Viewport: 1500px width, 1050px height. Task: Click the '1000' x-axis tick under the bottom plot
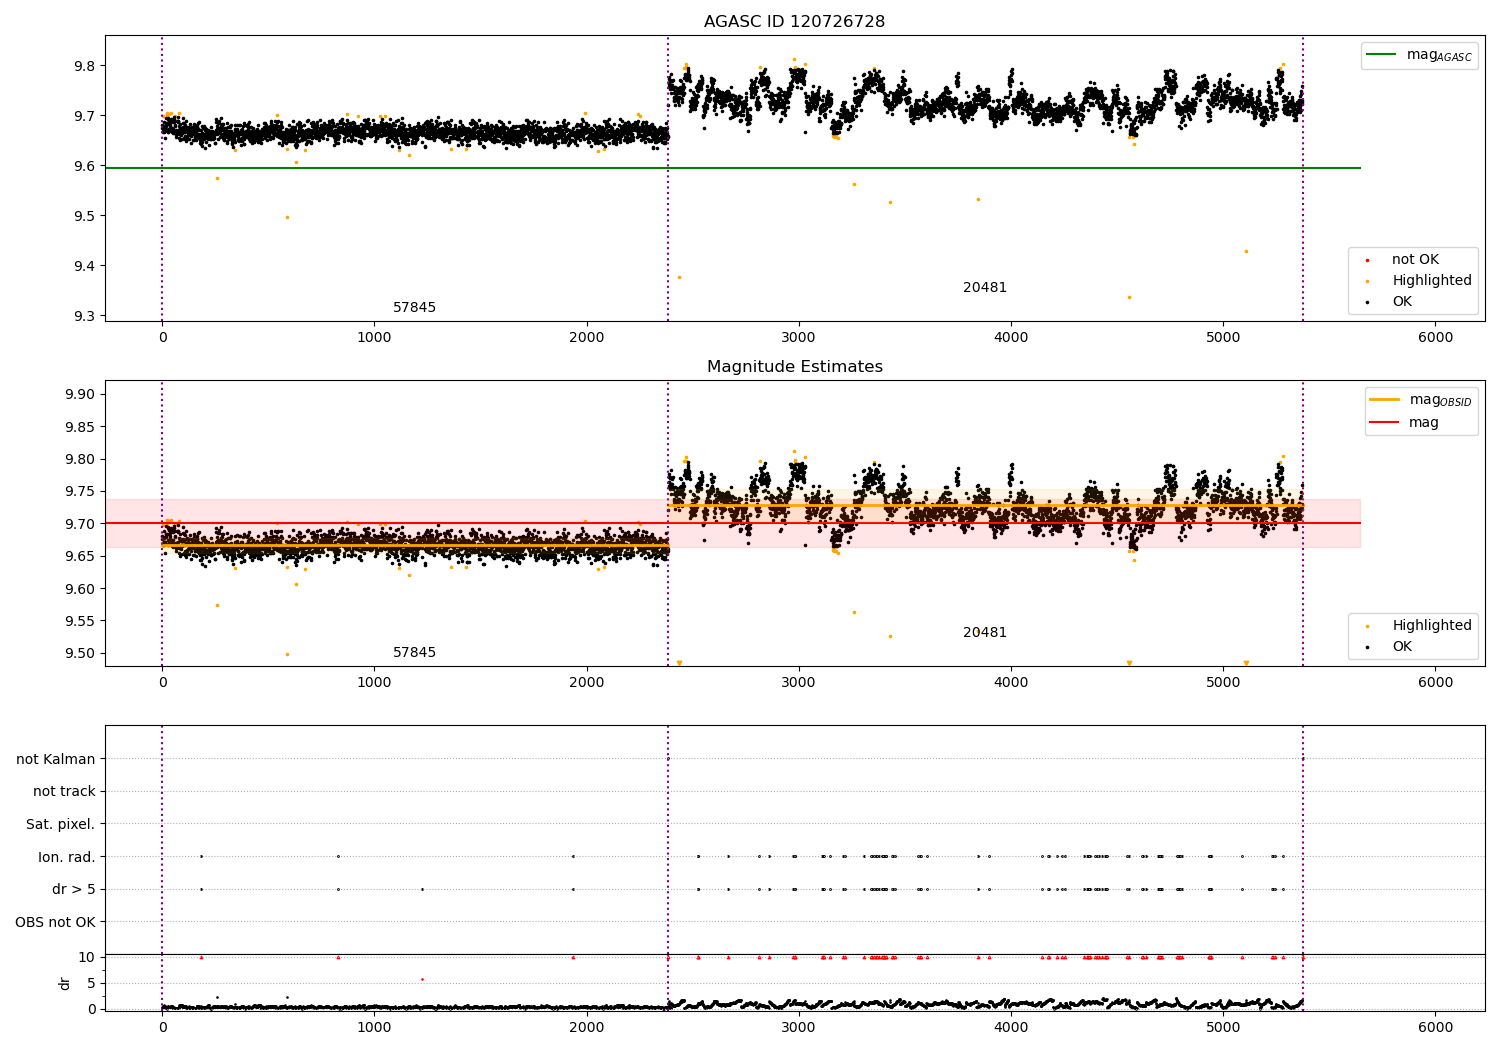point(374,1027)
